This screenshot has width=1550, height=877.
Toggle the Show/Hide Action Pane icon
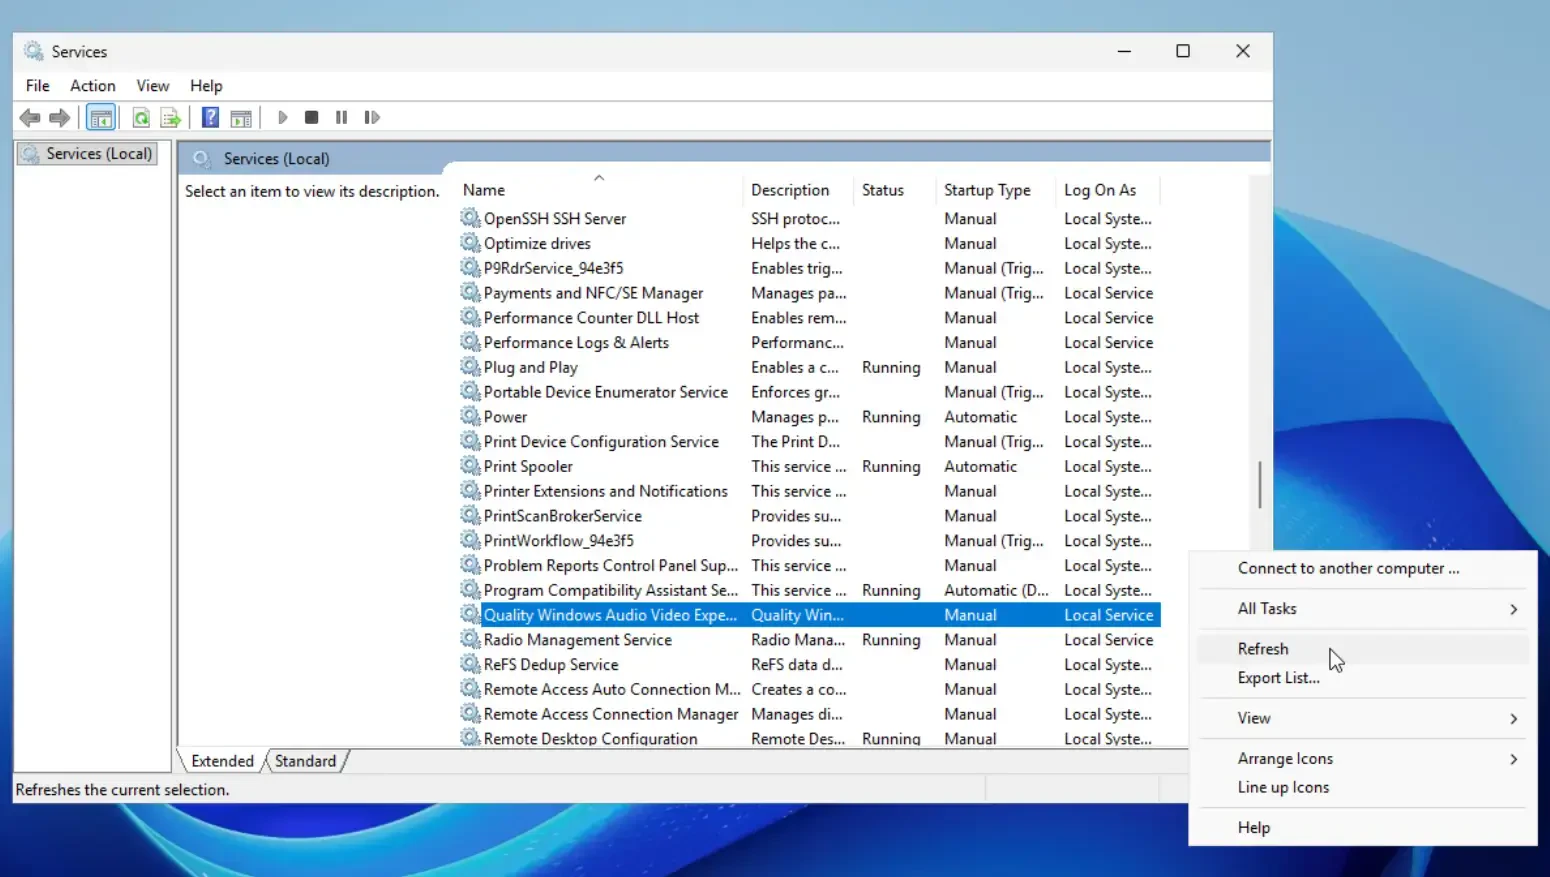[241, 118]
